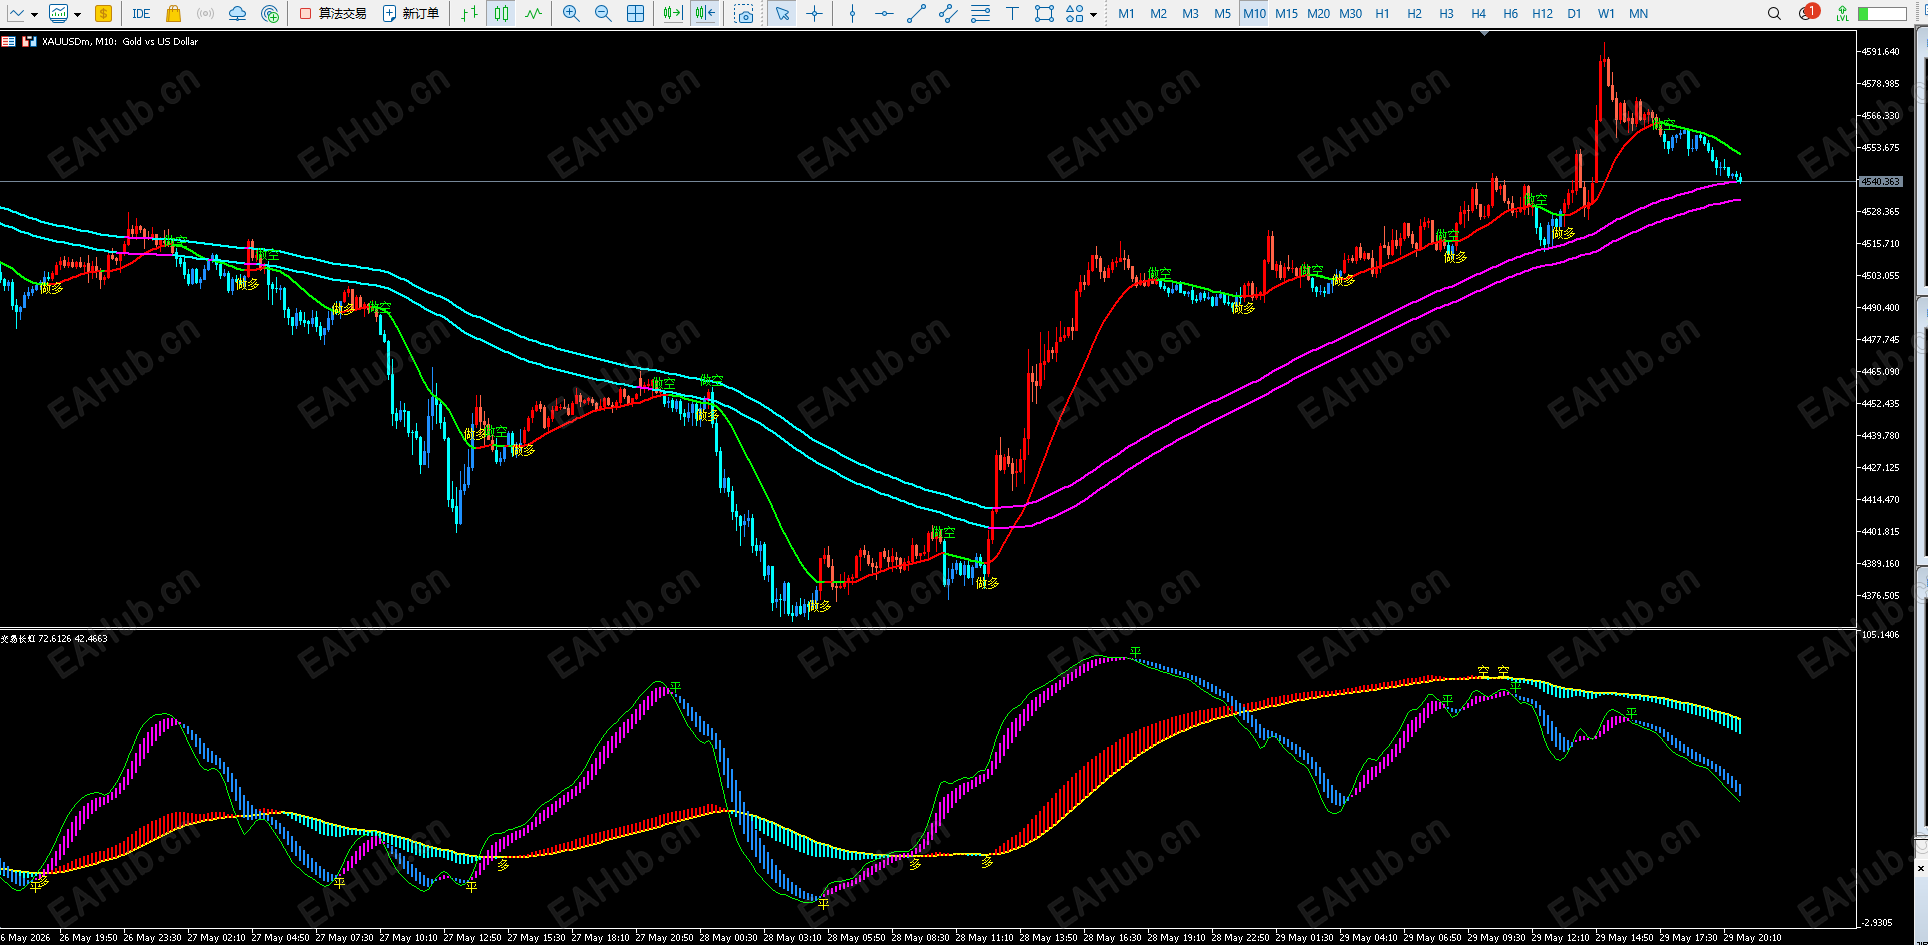Switch to M15 timeframe
Image resolution: width=1928 pixels, height=945 pixels.
click(x=1286, y=14)
